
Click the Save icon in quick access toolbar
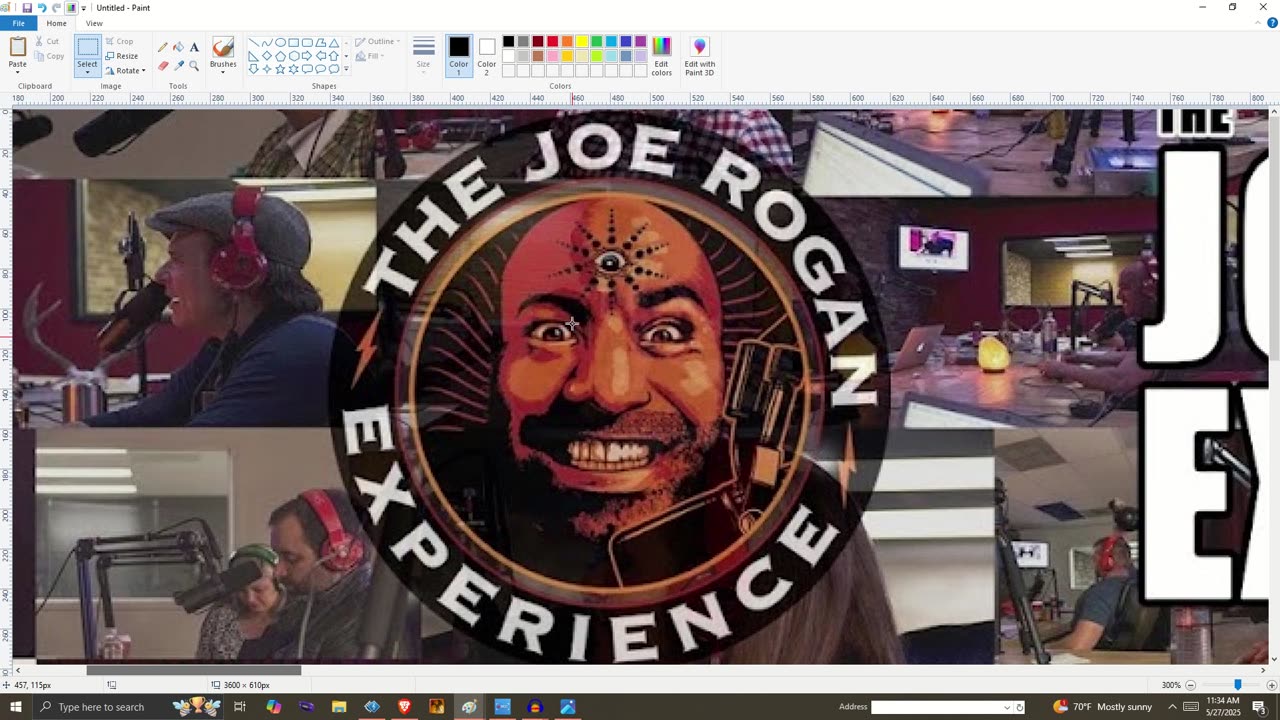27,8
